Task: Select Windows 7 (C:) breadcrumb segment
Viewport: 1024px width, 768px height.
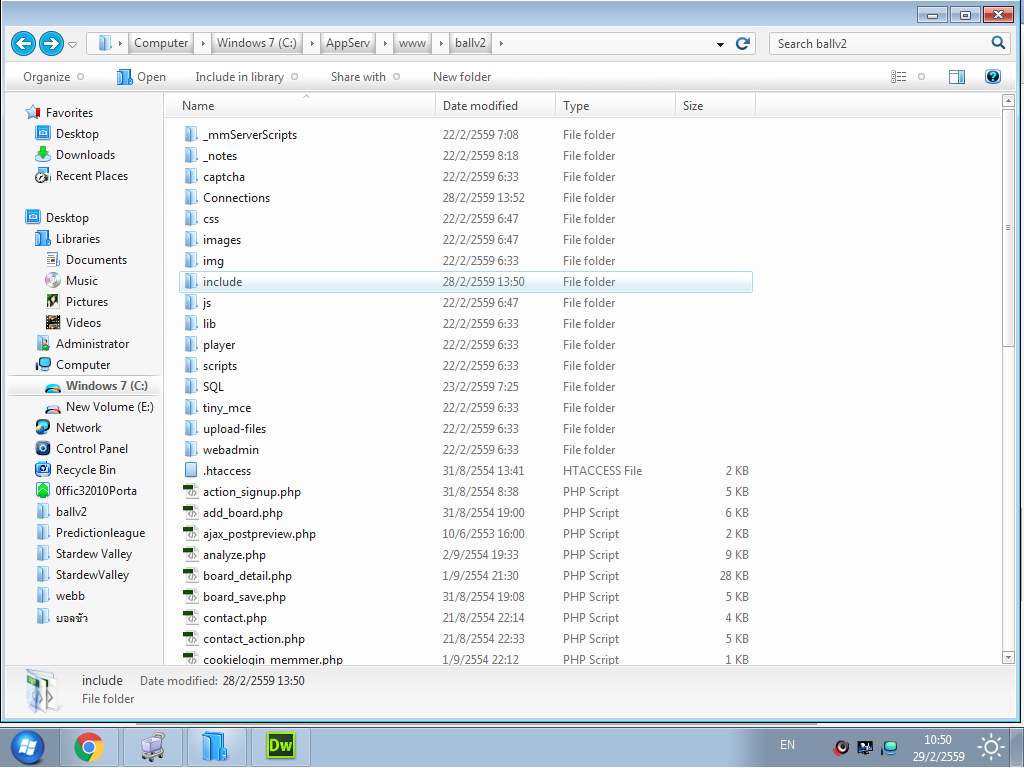Action: pyautogui.click(x=257, y=43)
